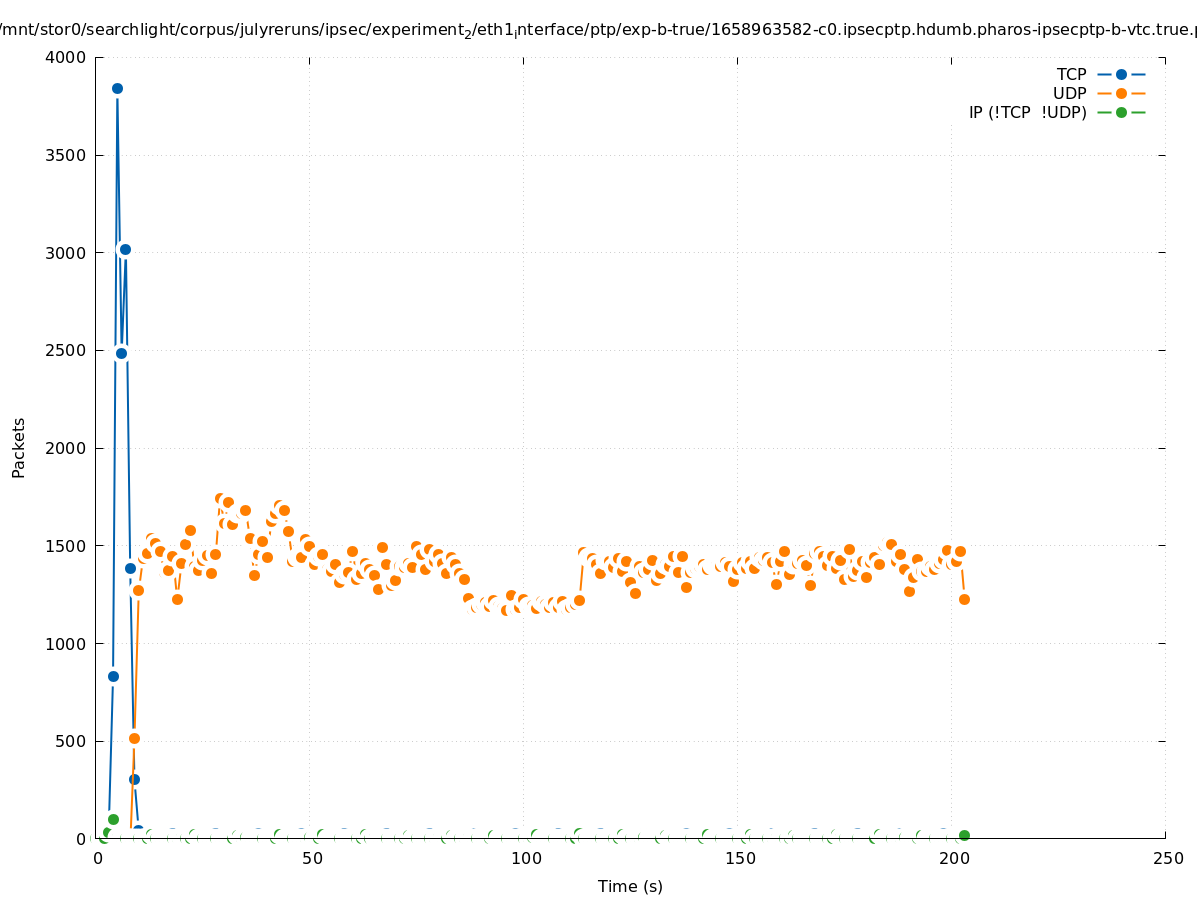This screenshot has height=900, width=1197.
Task: Click the 250 tick on x-axis
Action: [1166, 859]
